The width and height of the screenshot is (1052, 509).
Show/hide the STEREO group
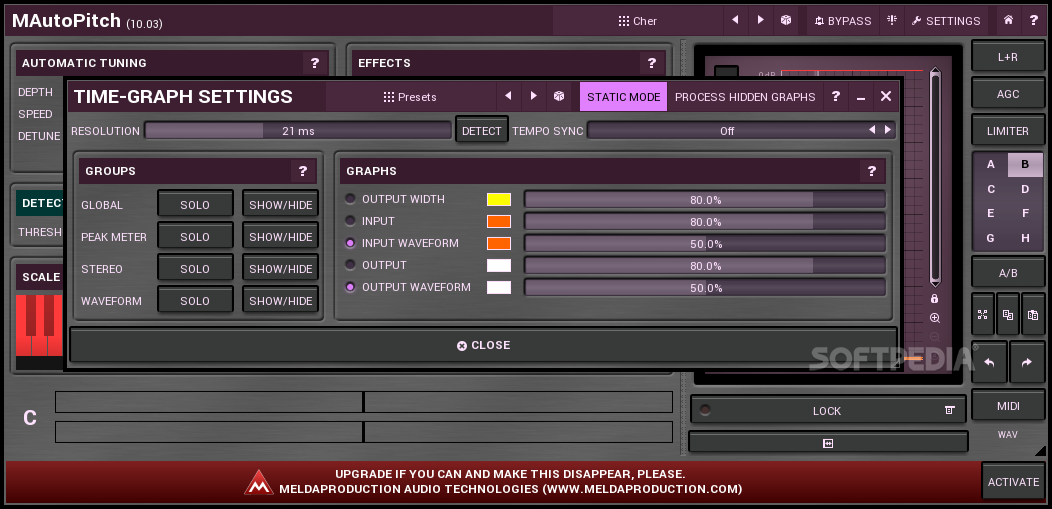point(280,268)
